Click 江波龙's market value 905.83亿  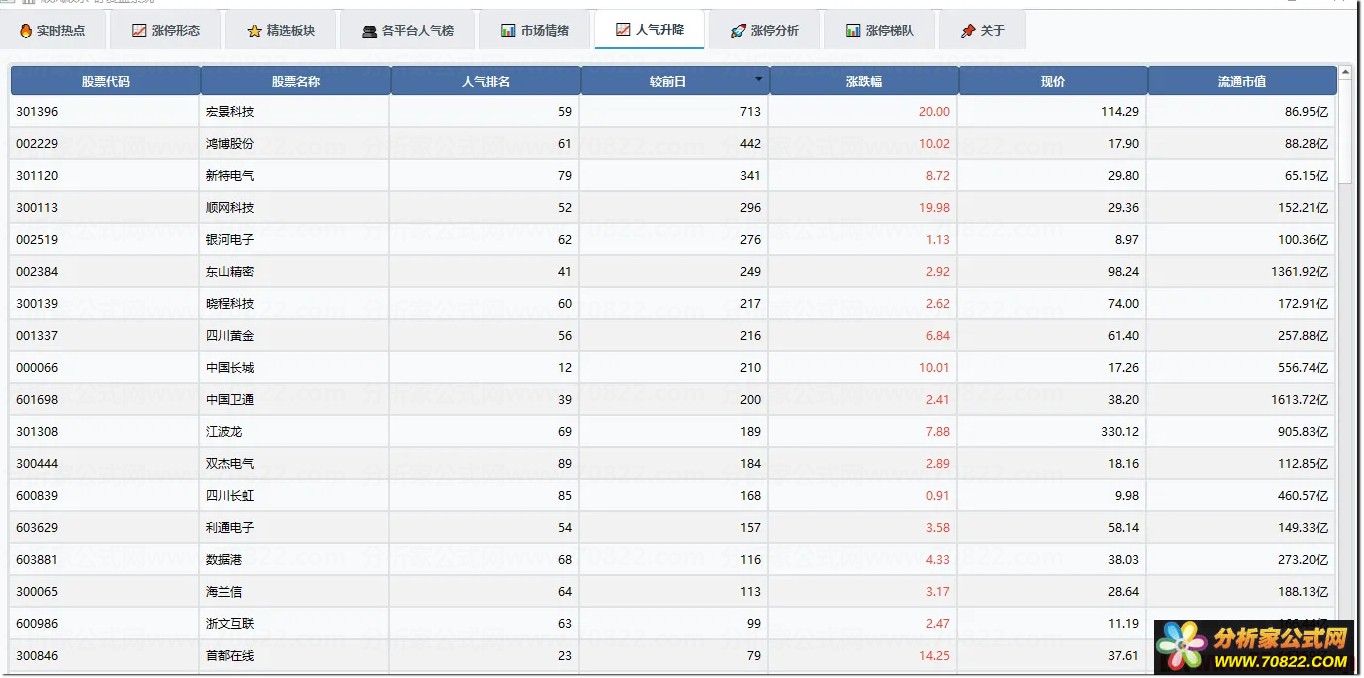(x=1304, y=432)
